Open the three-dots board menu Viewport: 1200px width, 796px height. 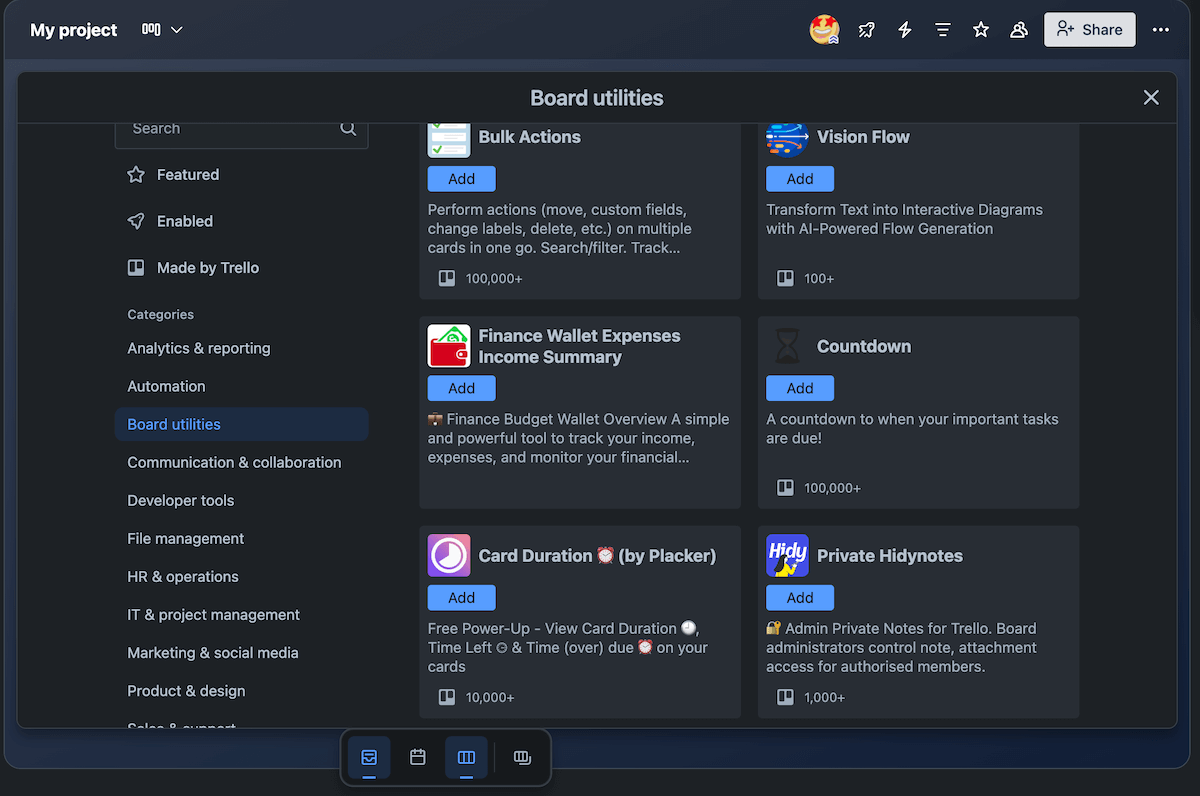click(1160, 29)
